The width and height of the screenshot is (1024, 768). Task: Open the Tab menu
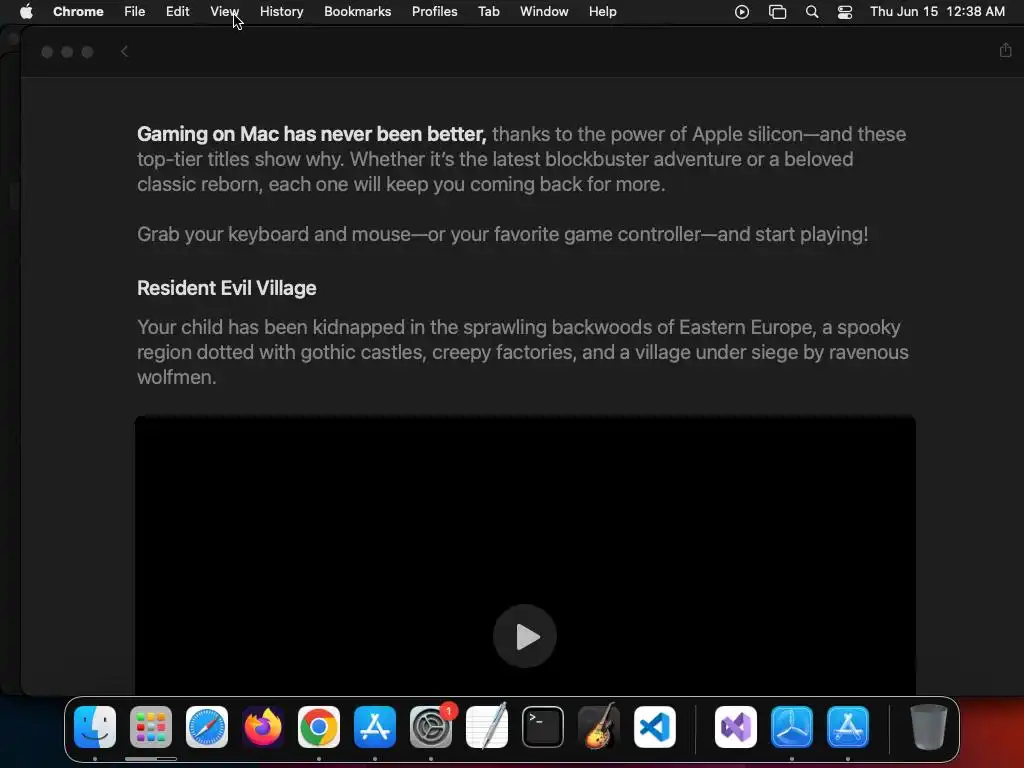coord(488,11)
